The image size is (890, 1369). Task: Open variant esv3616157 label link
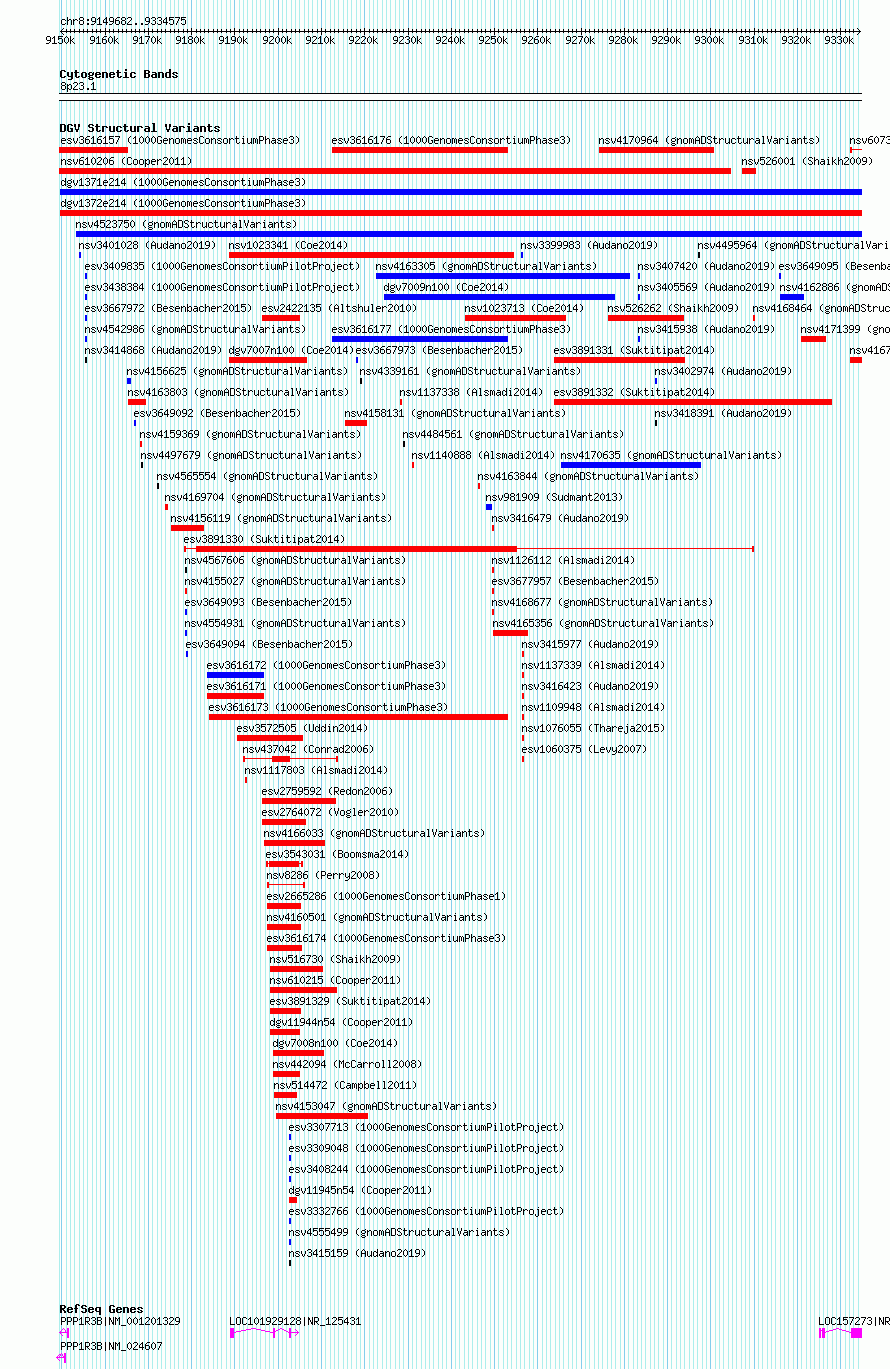click(180, 140)
